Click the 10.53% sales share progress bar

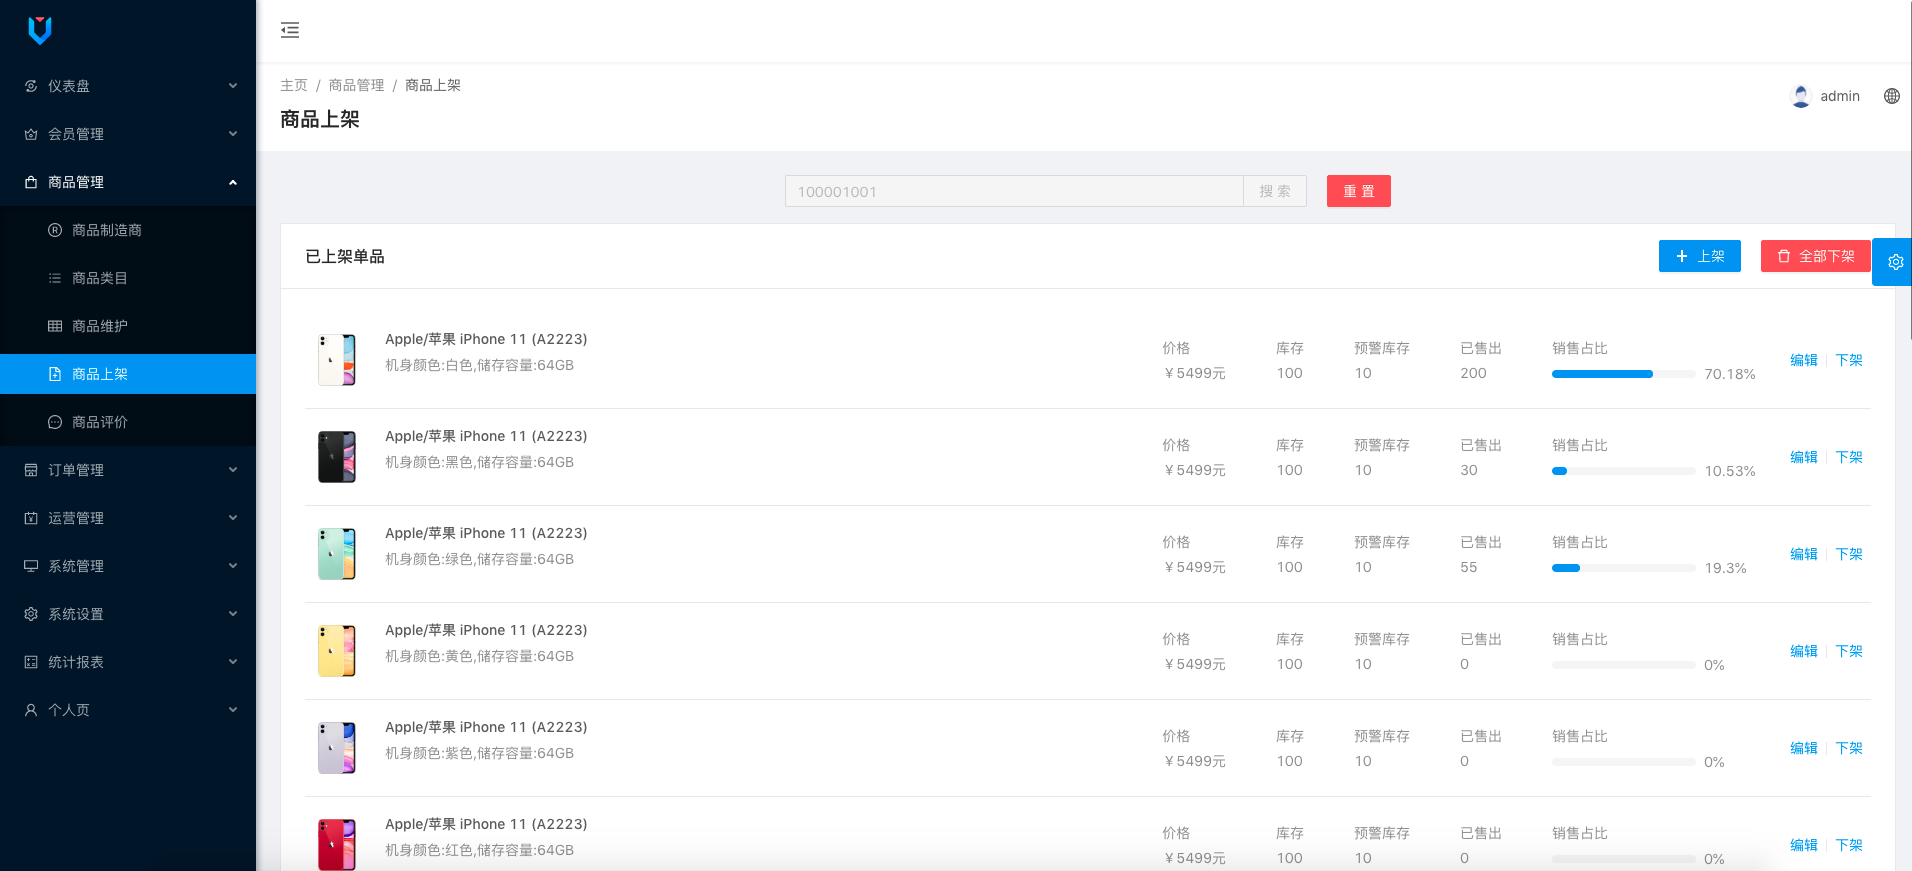[1624, 471]
